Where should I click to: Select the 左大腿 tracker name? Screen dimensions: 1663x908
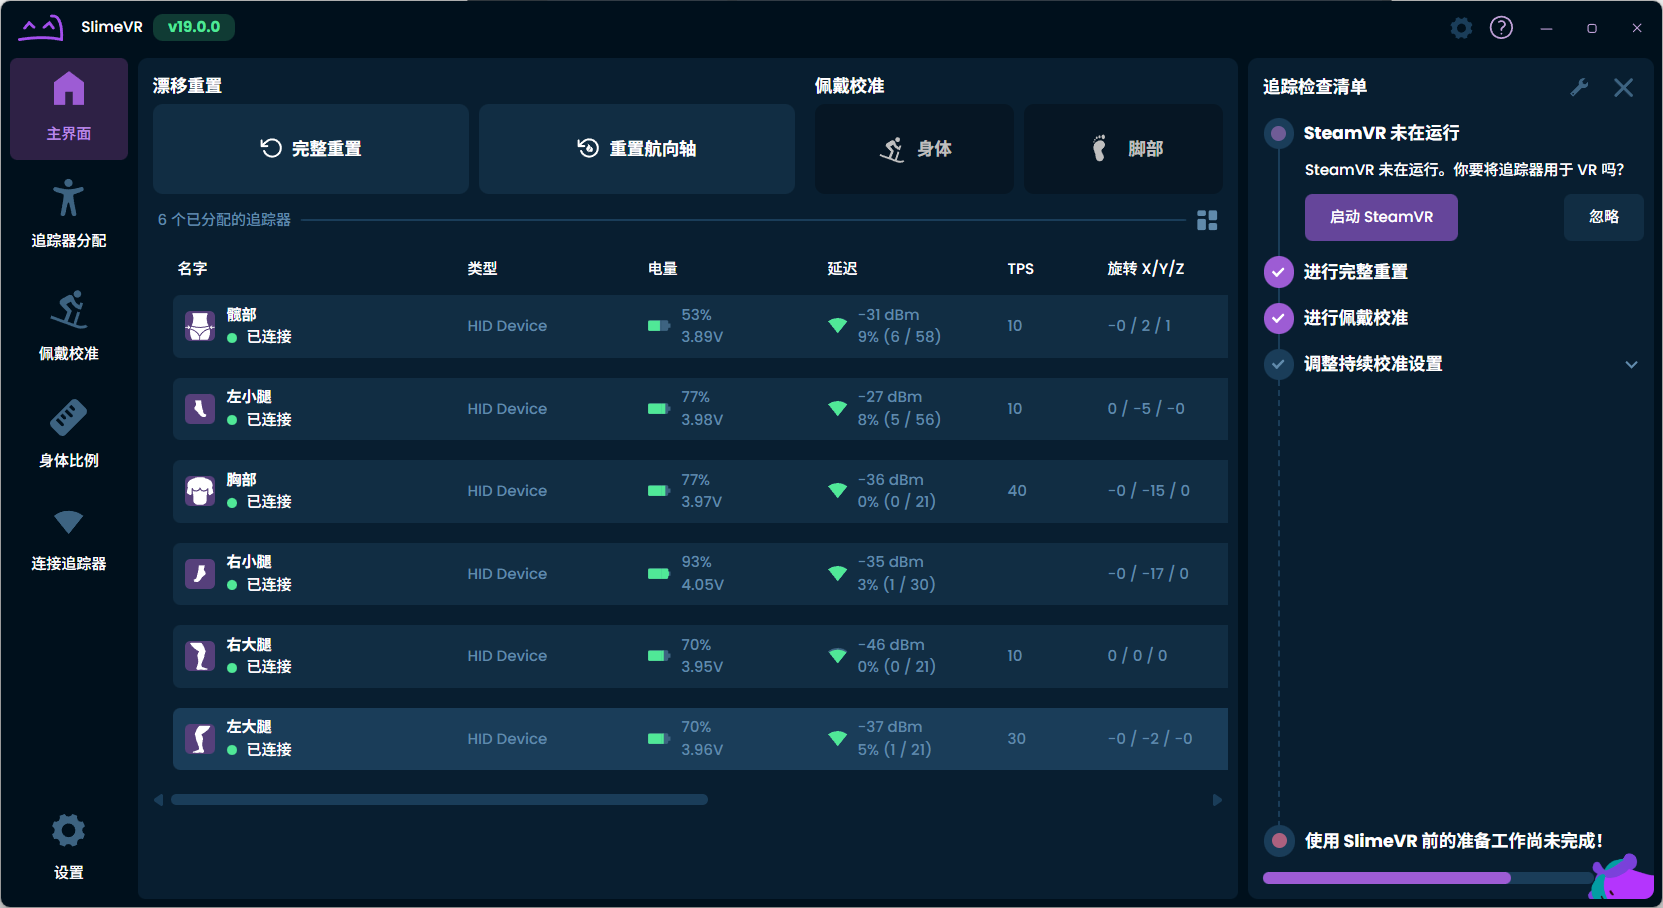(249, 727)
